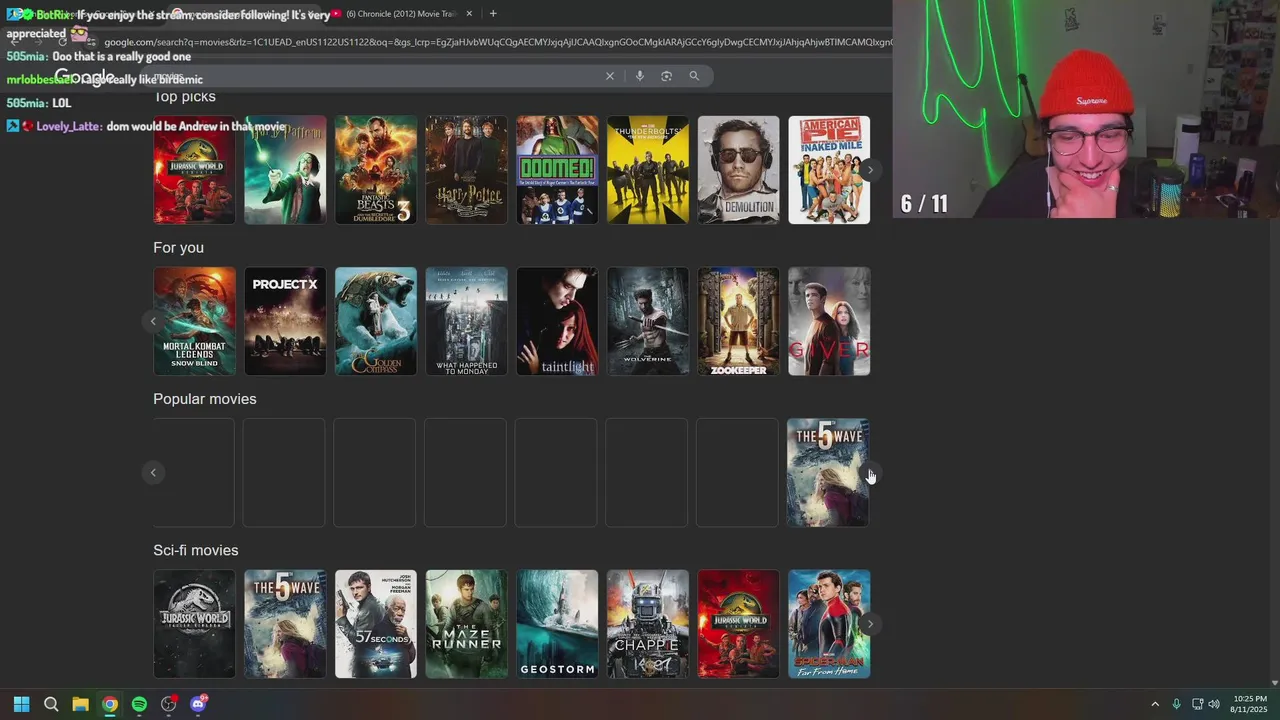Open the 57 Seconds movie poster

pyautogui.click(x=376, y=624)
